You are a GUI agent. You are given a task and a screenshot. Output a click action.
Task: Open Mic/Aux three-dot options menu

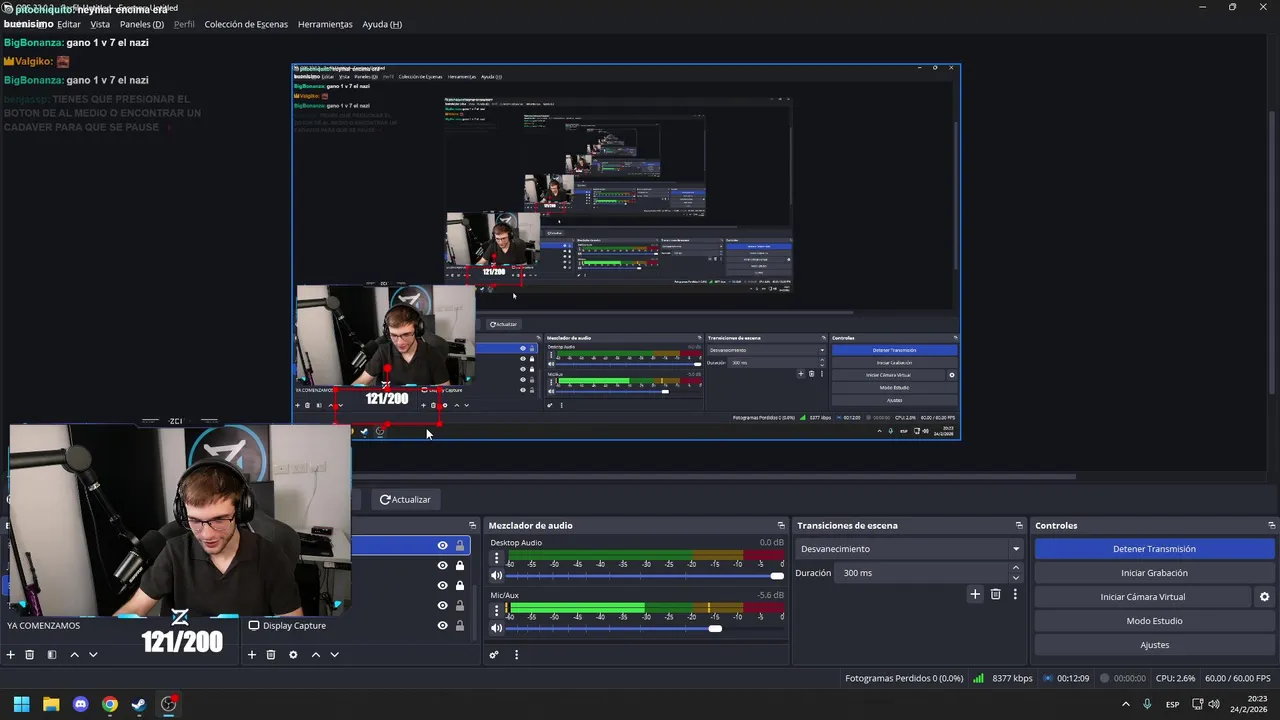point(496,610)
